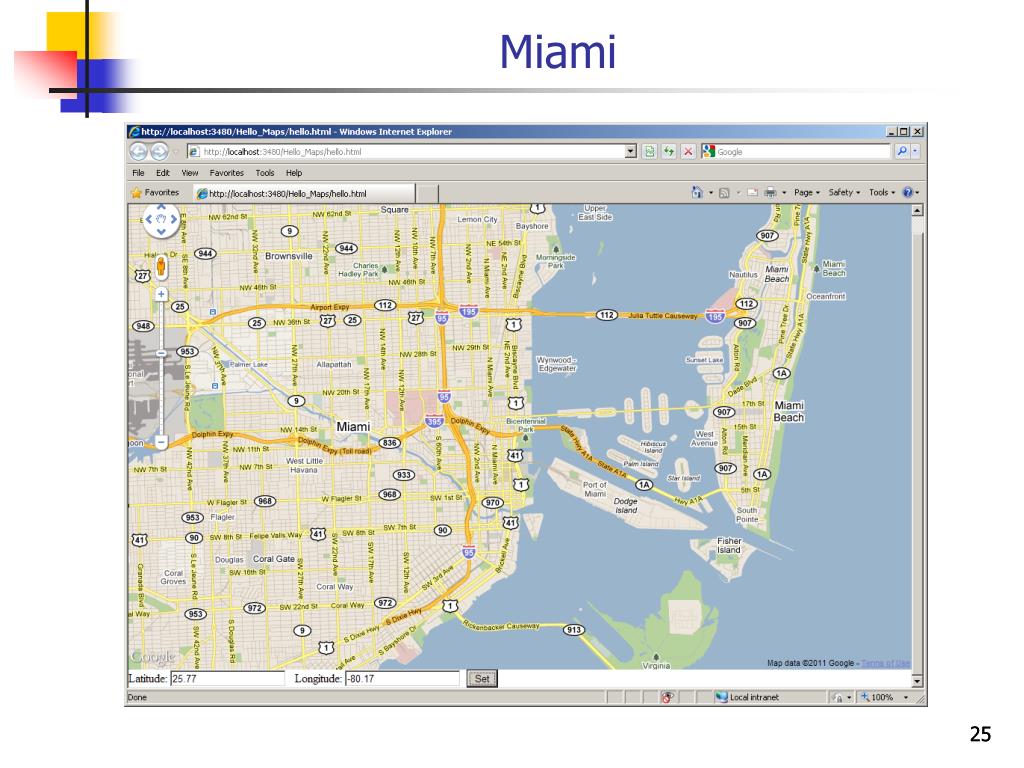The image size is (1024, 768).
Task: Open the File menu
Action: point(138,173)
